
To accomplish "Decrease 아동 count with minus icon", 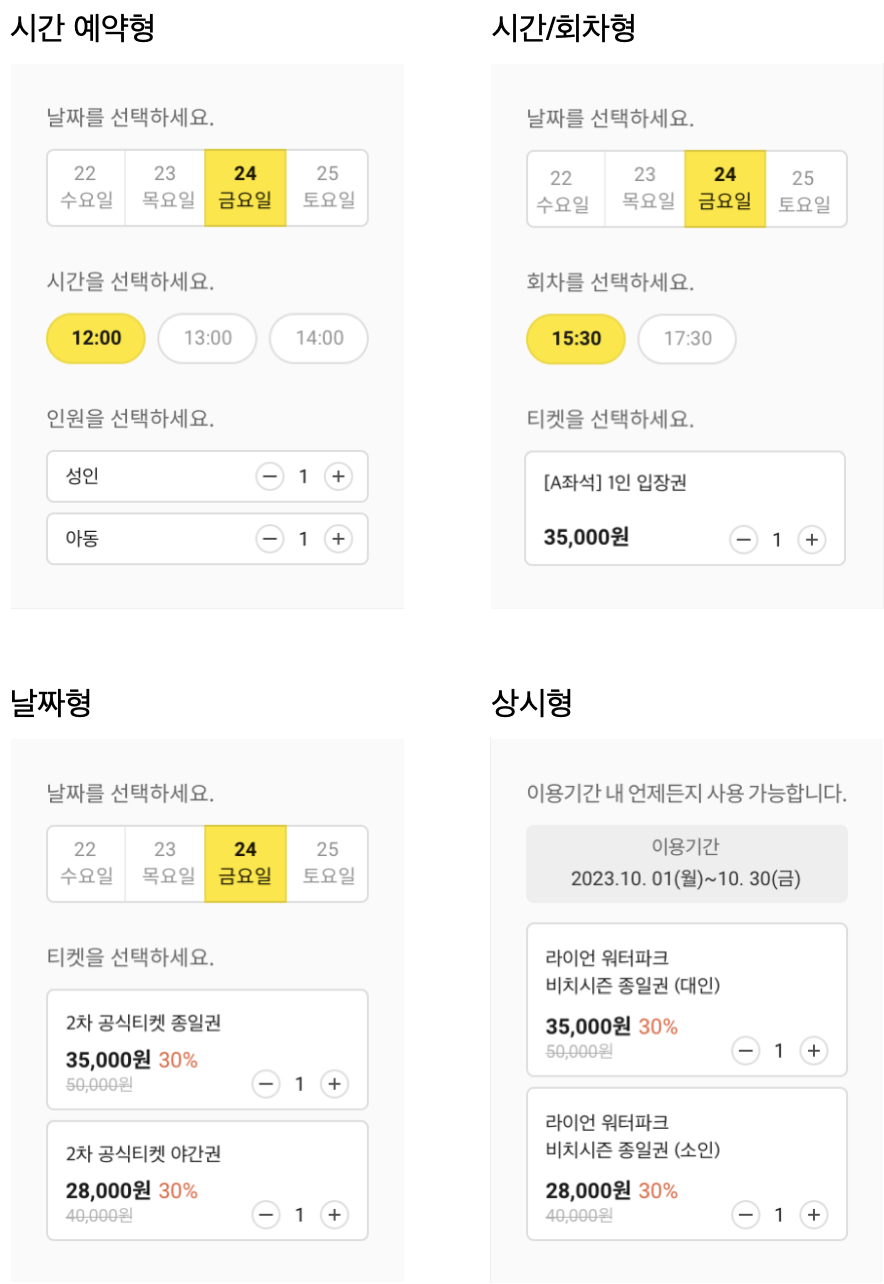I will pyautogui.click(x=270, y=539).
